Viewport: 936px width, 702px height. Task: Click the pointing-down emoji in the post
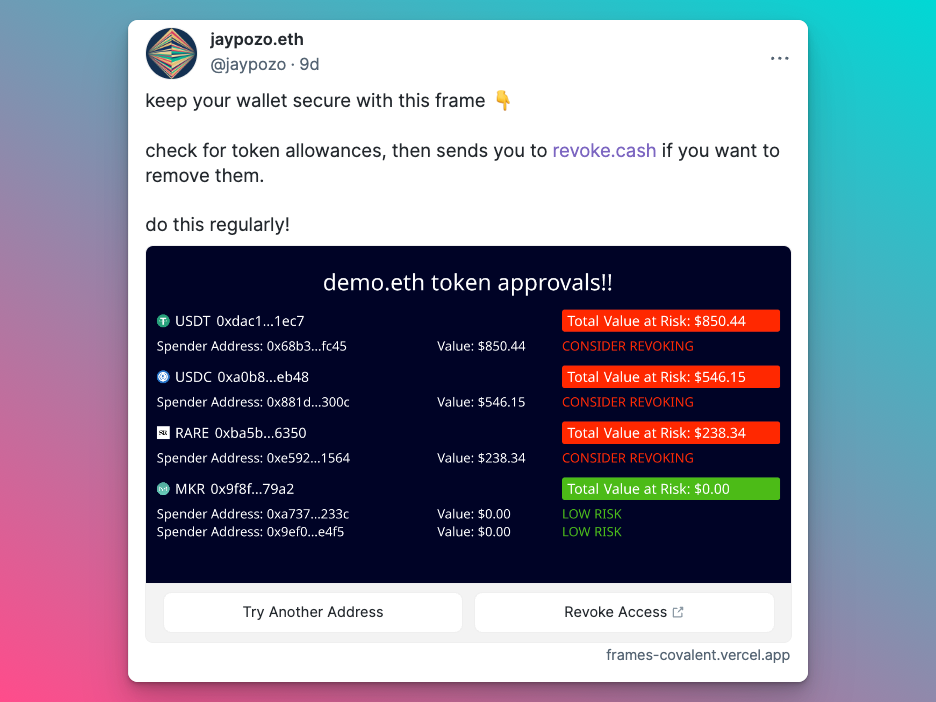503,100
